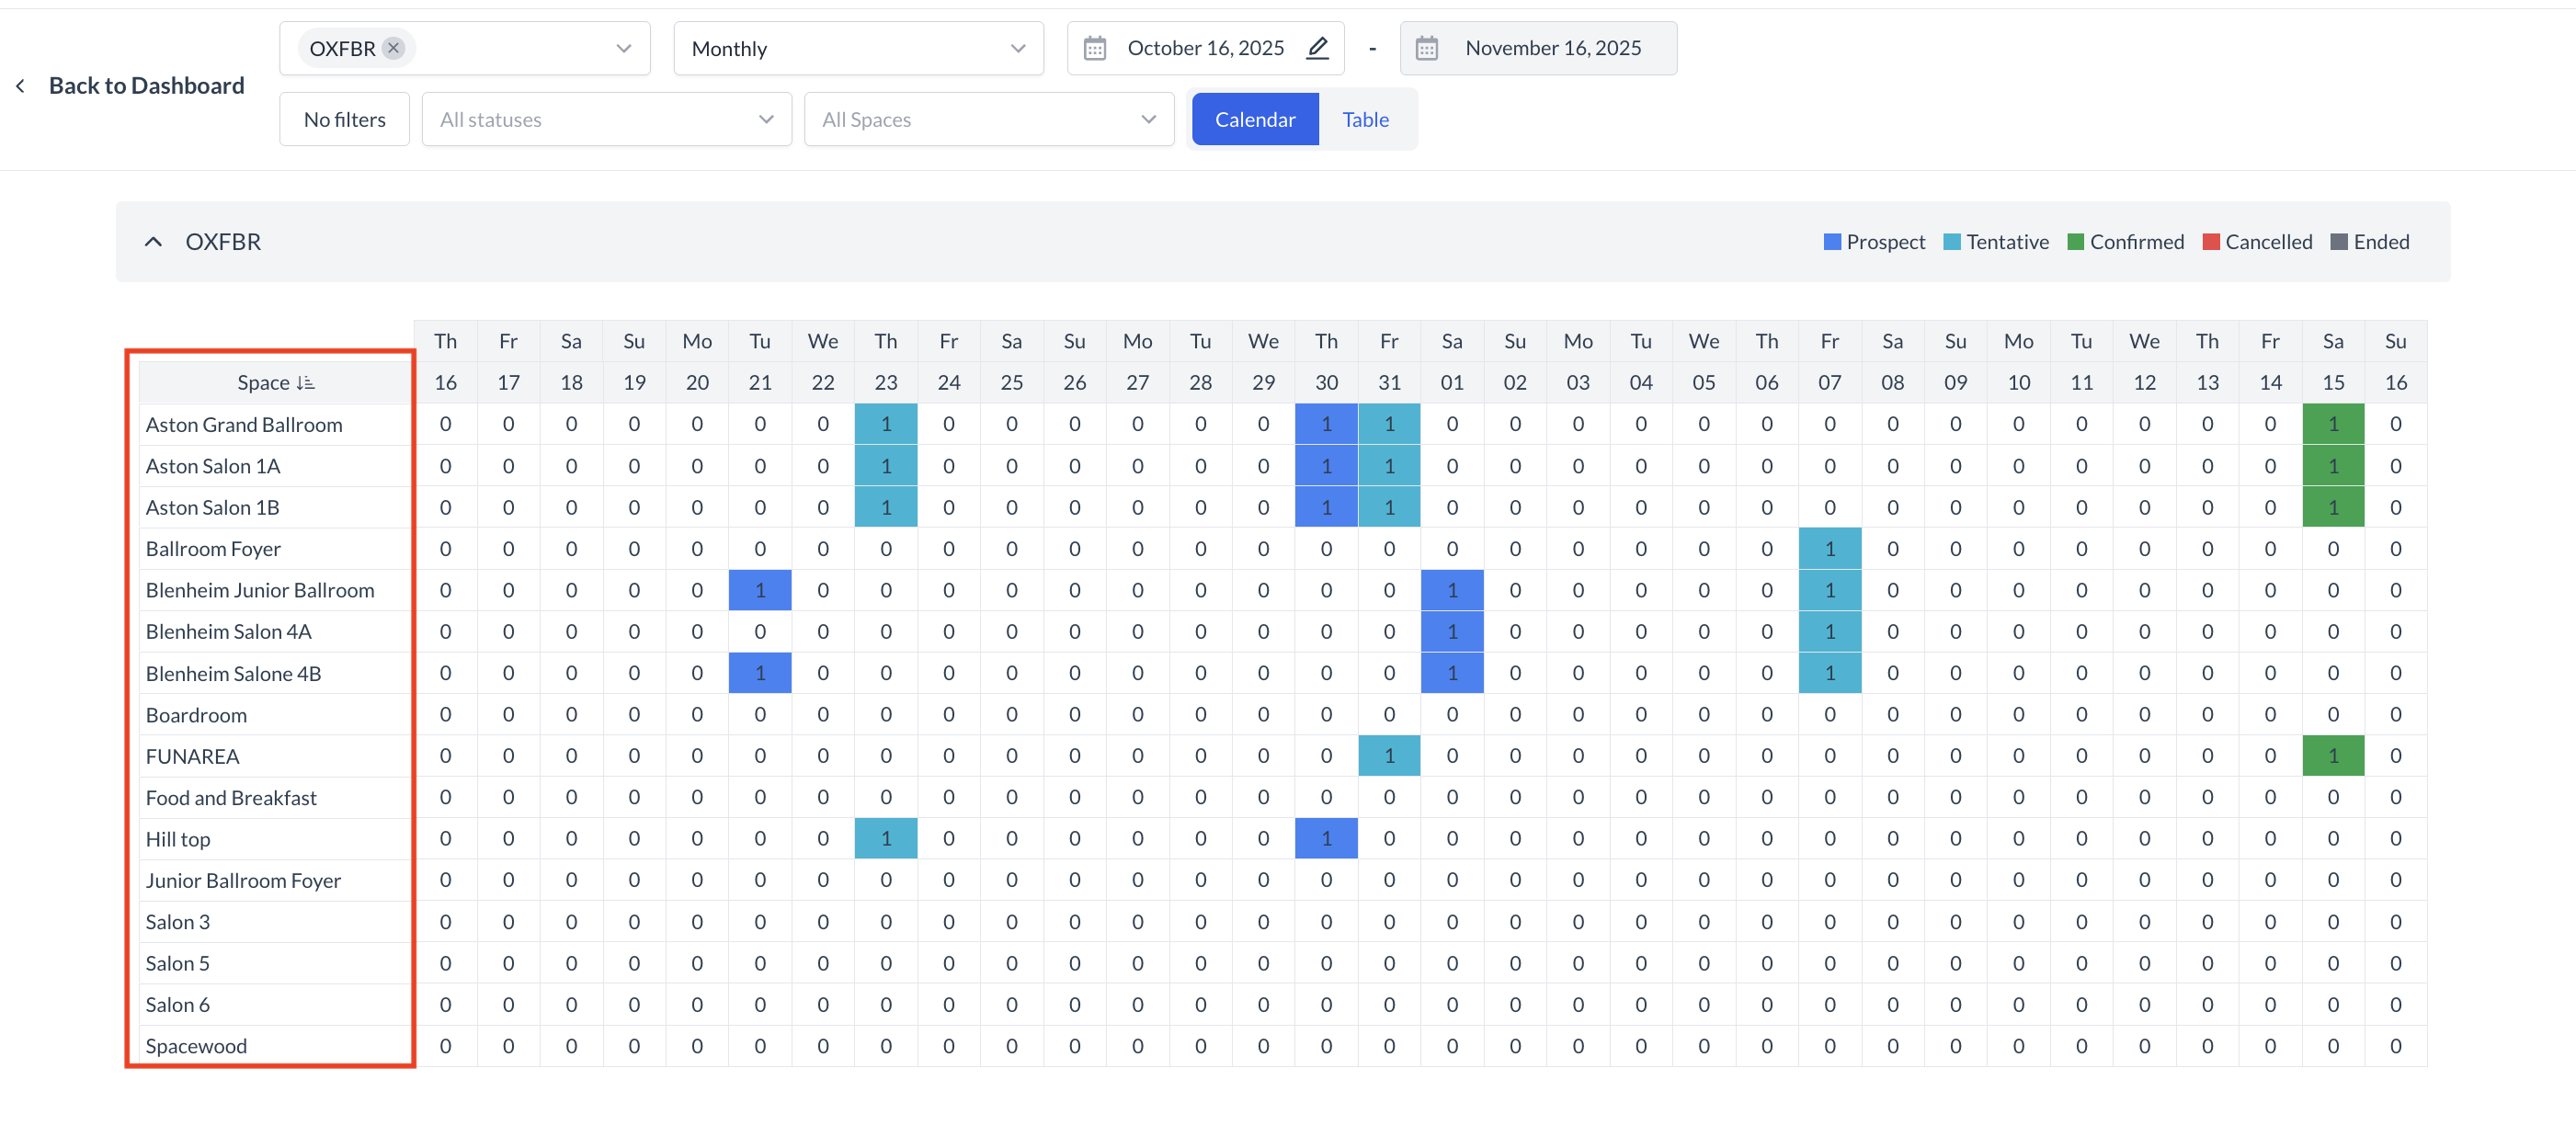
Task: Click the No filters button
Action: 344,120
